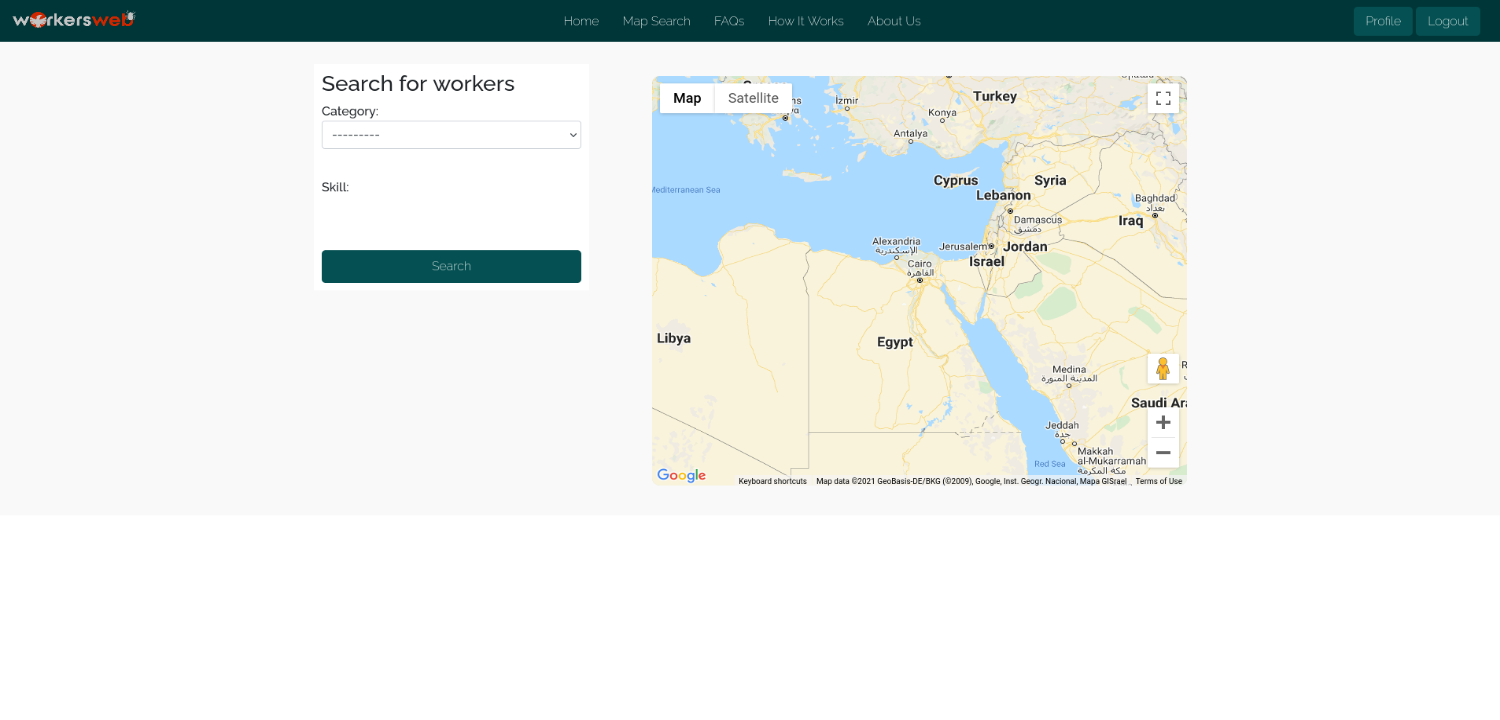This screenshot has width=1500, height=720.
Task: Open Map Search in navbar
Action: pos(656,21)
